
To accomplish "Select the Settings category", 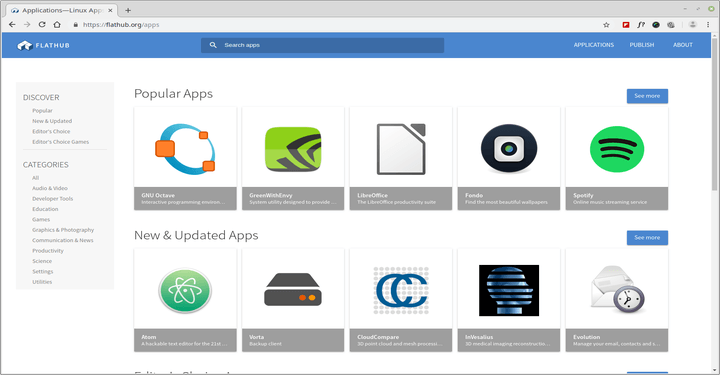I will 43,272.
